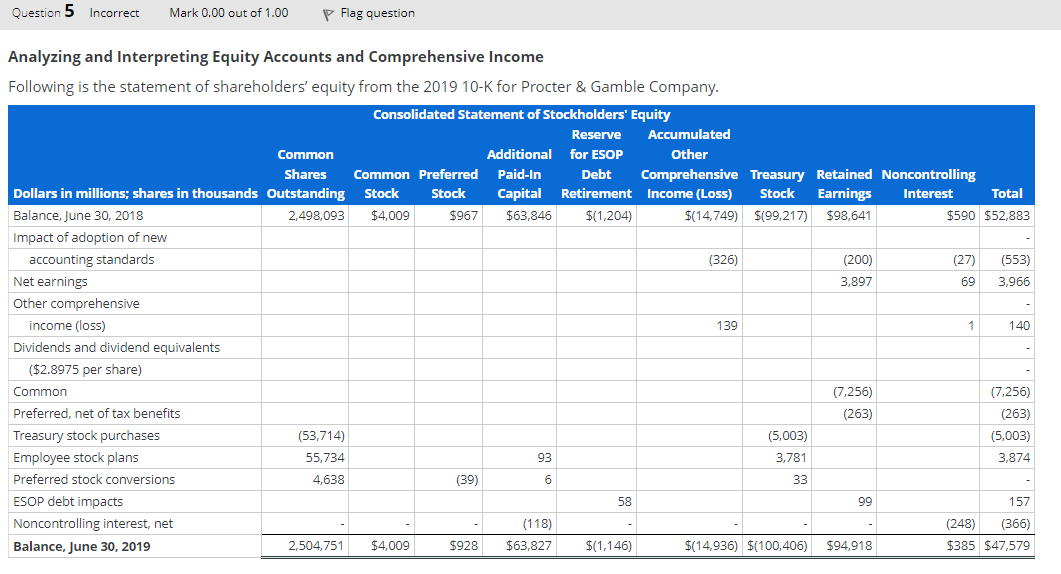The width and height of the screenshot is (1061, 574).
Task: Click the flag icon beside Flag question
Action: click(x=328, y=14)
